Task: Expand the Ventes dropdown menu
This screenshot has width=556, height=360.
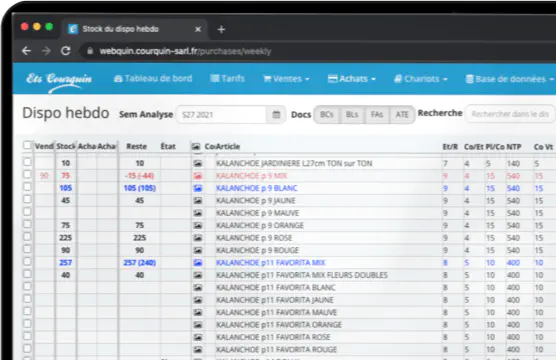Action: 287,79
